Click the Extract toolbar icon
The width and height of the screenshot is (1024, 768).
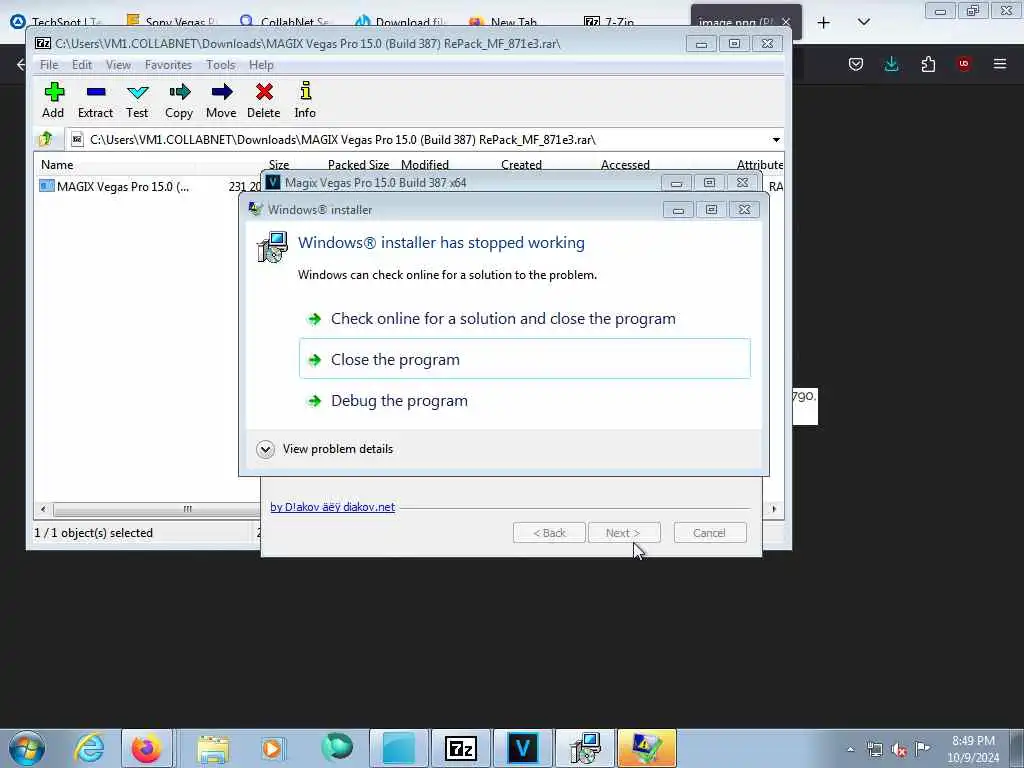[95, 100]
